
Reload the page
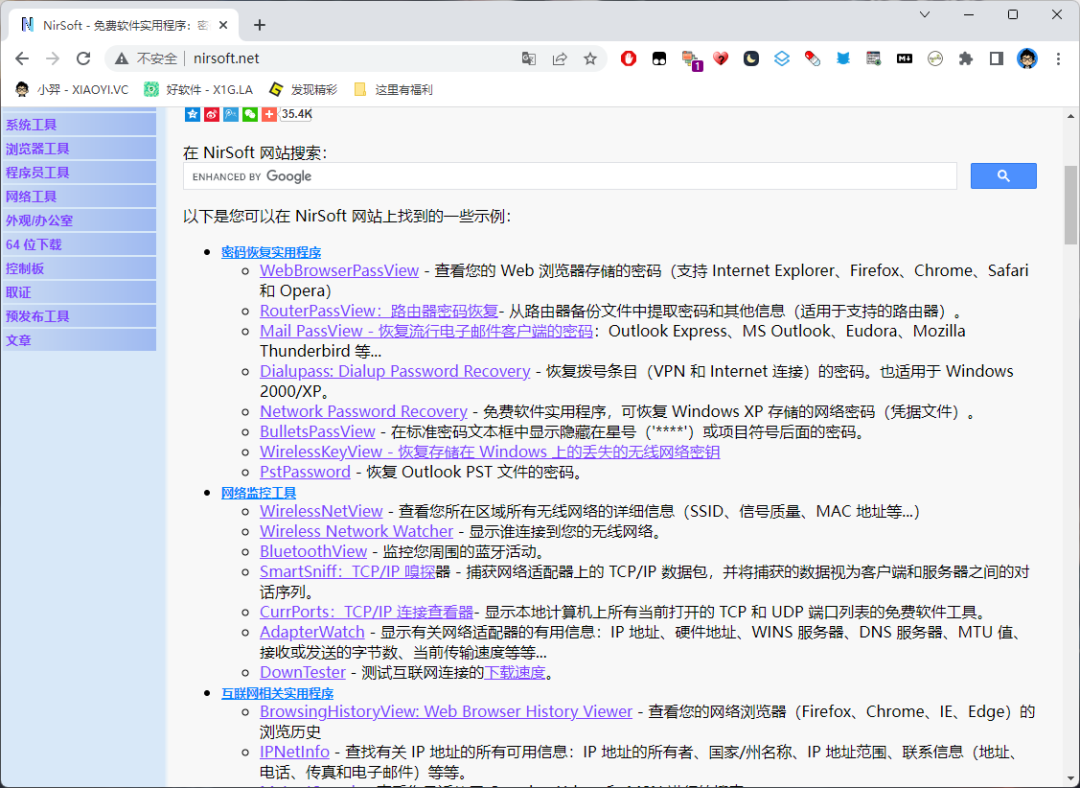tap(84, 59)
